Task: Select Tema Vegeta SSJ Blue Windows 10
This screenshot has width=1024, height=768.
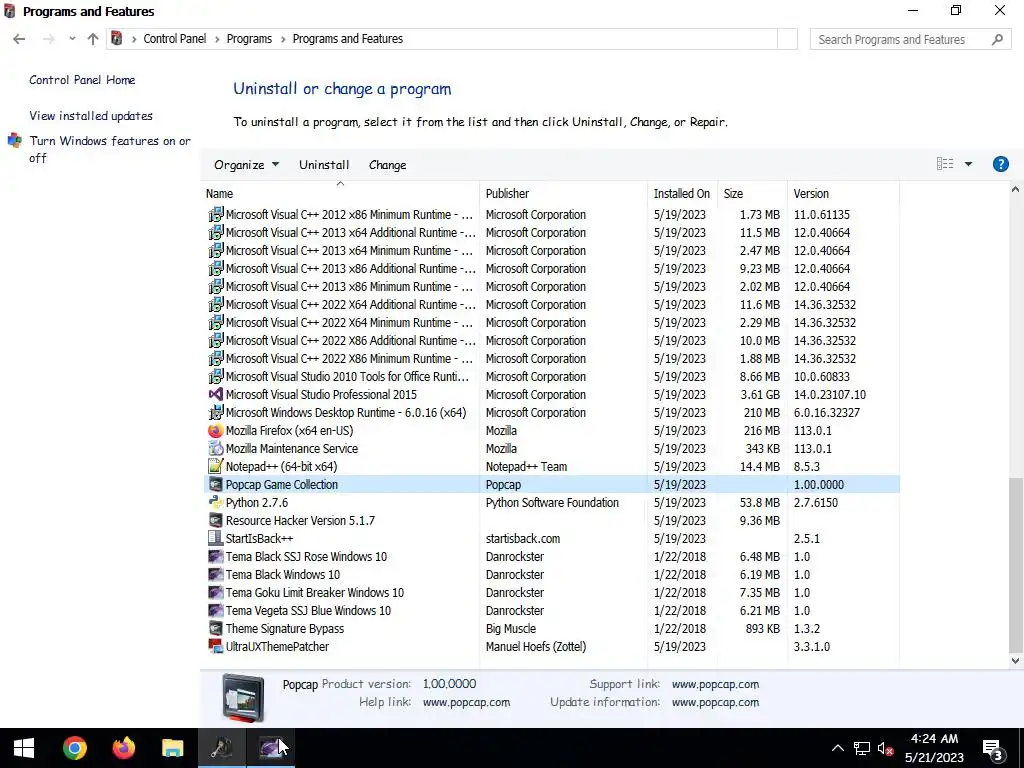Action: point(552,611)
